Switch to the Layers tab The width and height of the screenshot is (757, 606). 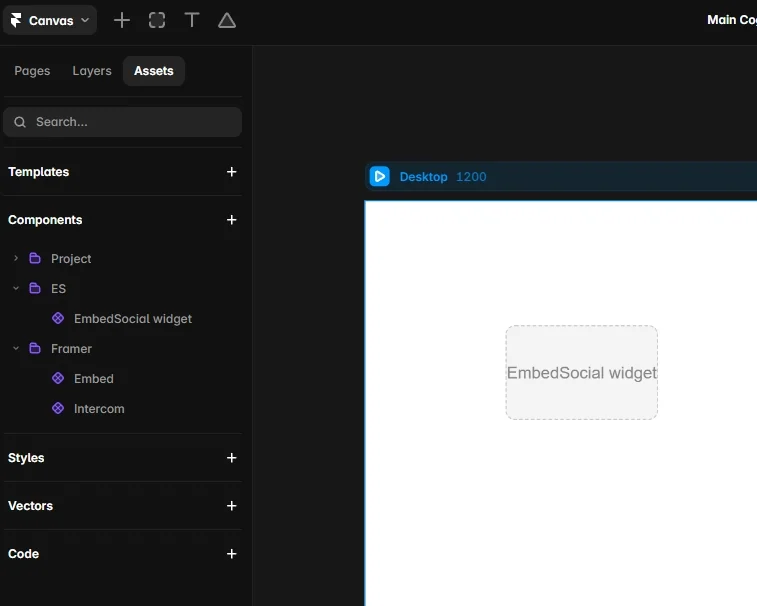point(92,71)
